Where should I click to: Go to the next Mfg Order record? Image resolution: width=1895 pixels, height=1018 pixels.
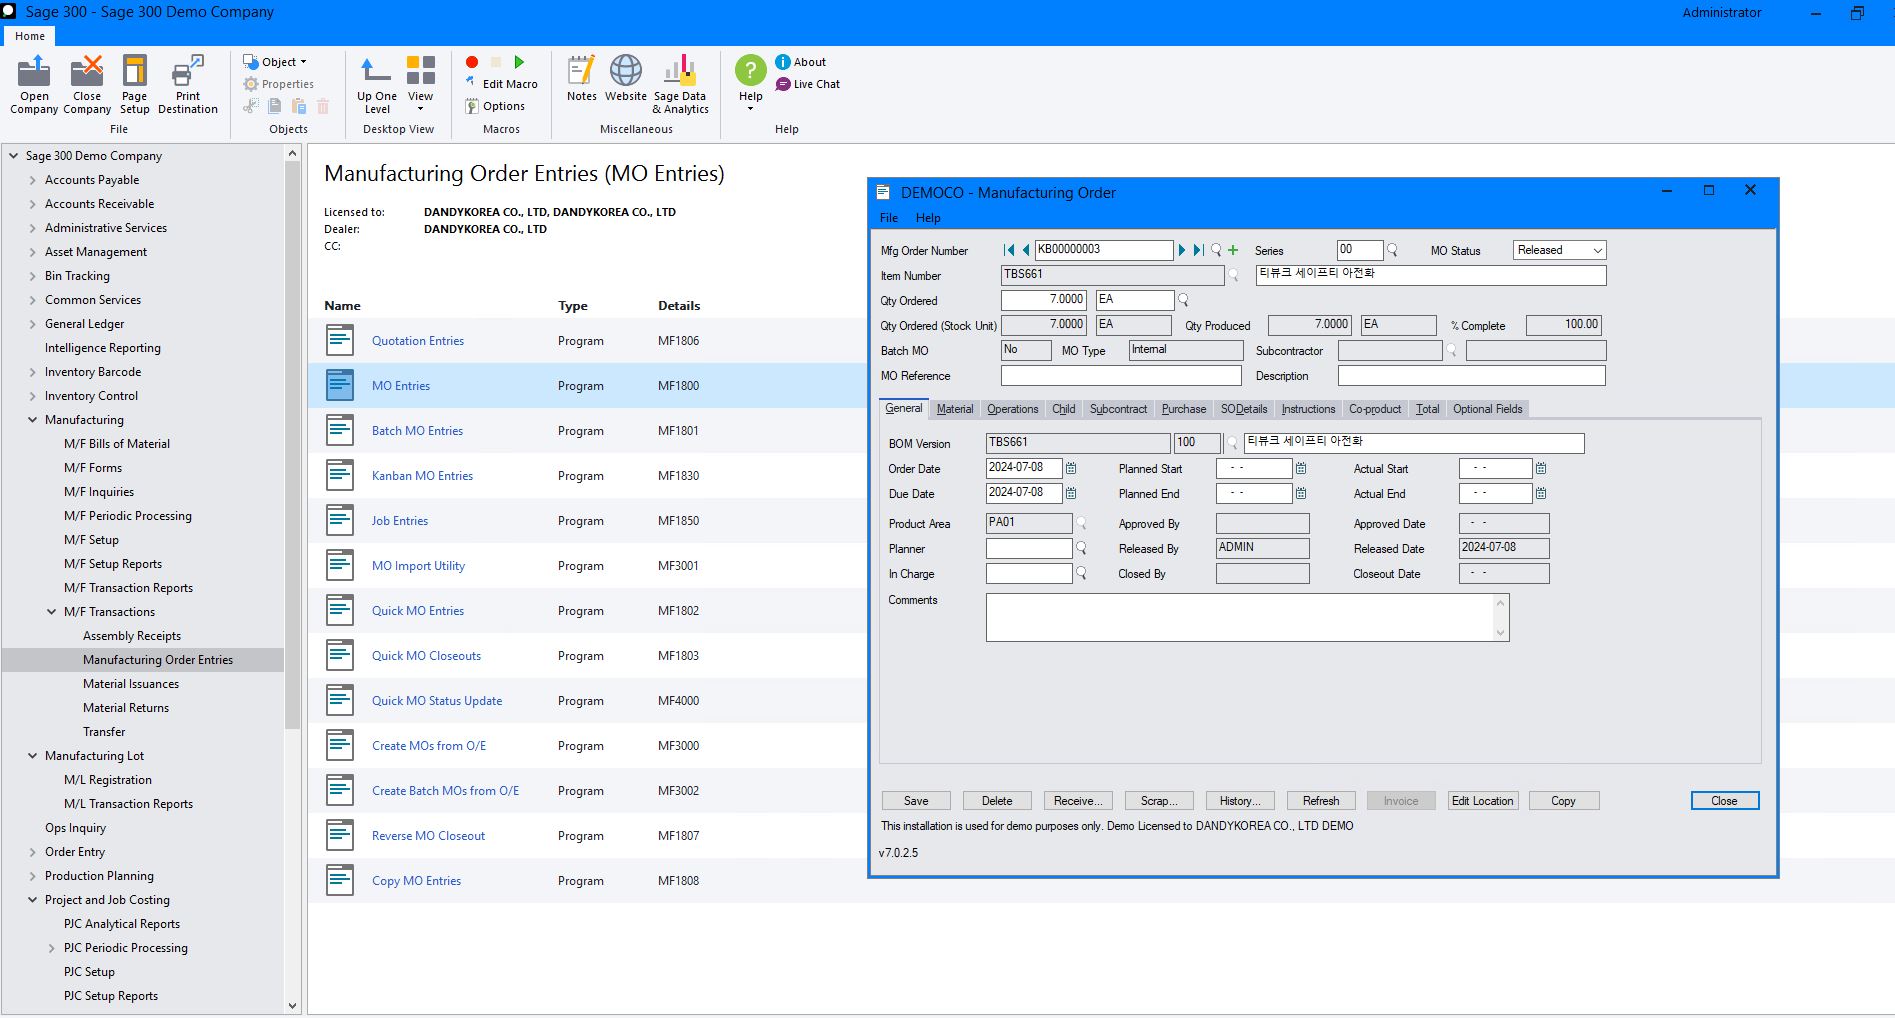1182,250
